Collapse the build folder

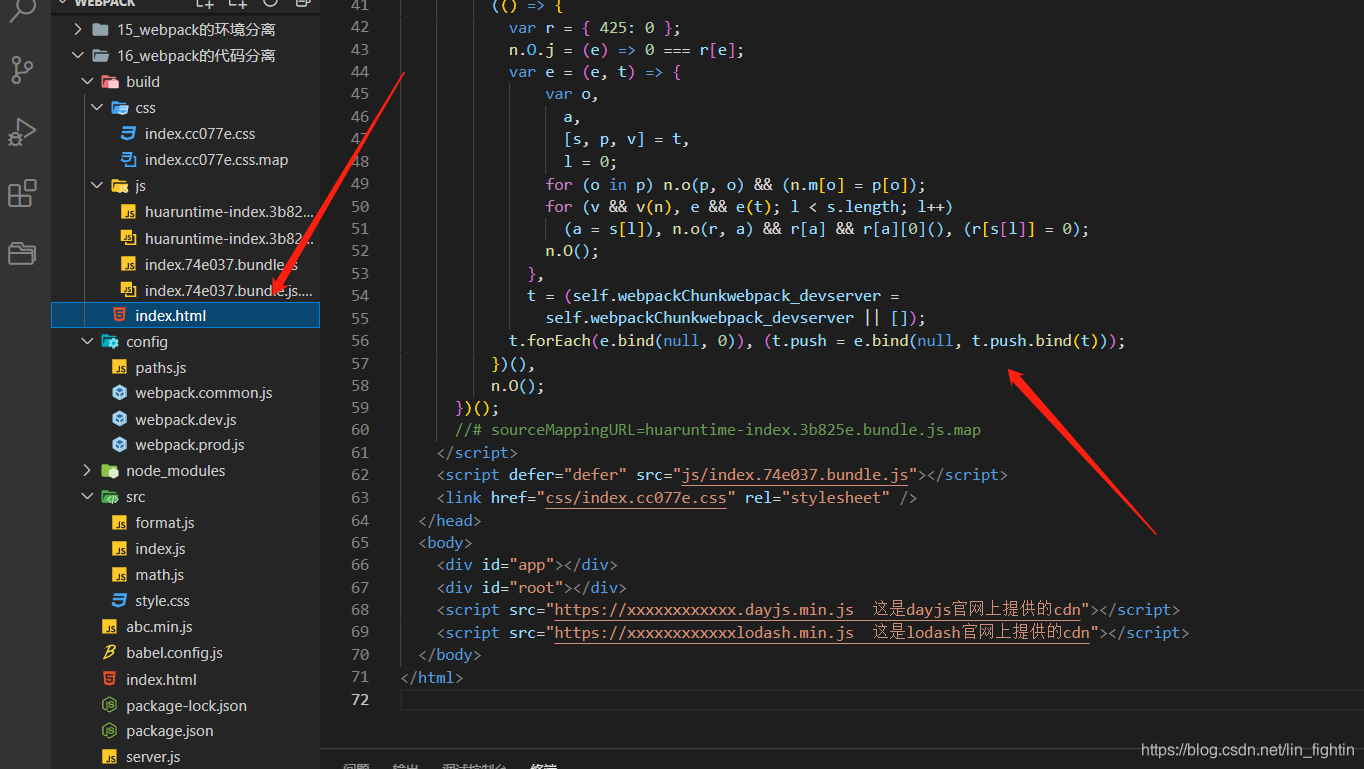(88, 82)
